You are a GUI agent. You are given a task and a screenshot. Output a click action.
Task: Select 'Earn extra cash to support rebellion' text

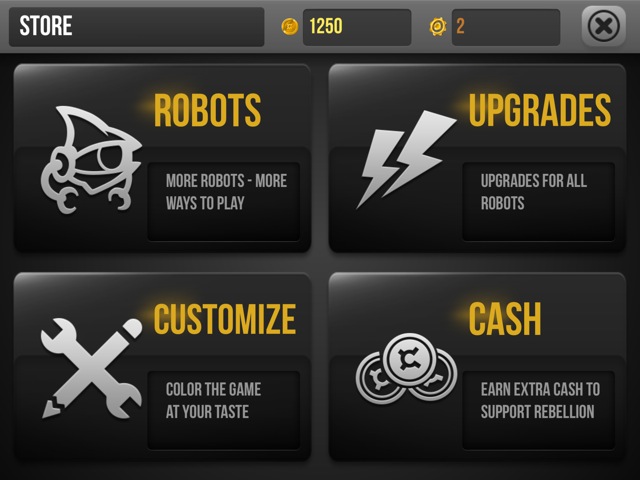(540, 400)
